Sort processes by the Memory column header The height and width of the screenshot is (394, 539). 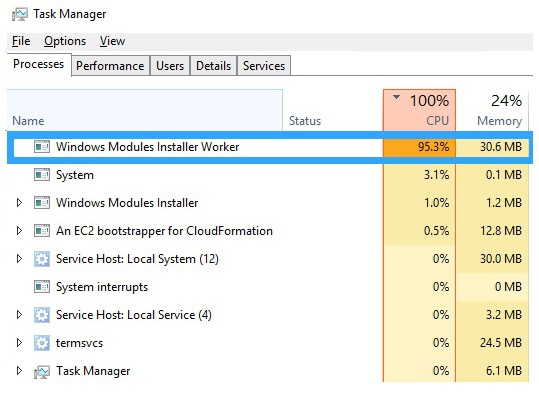click(x=493, y=110)
